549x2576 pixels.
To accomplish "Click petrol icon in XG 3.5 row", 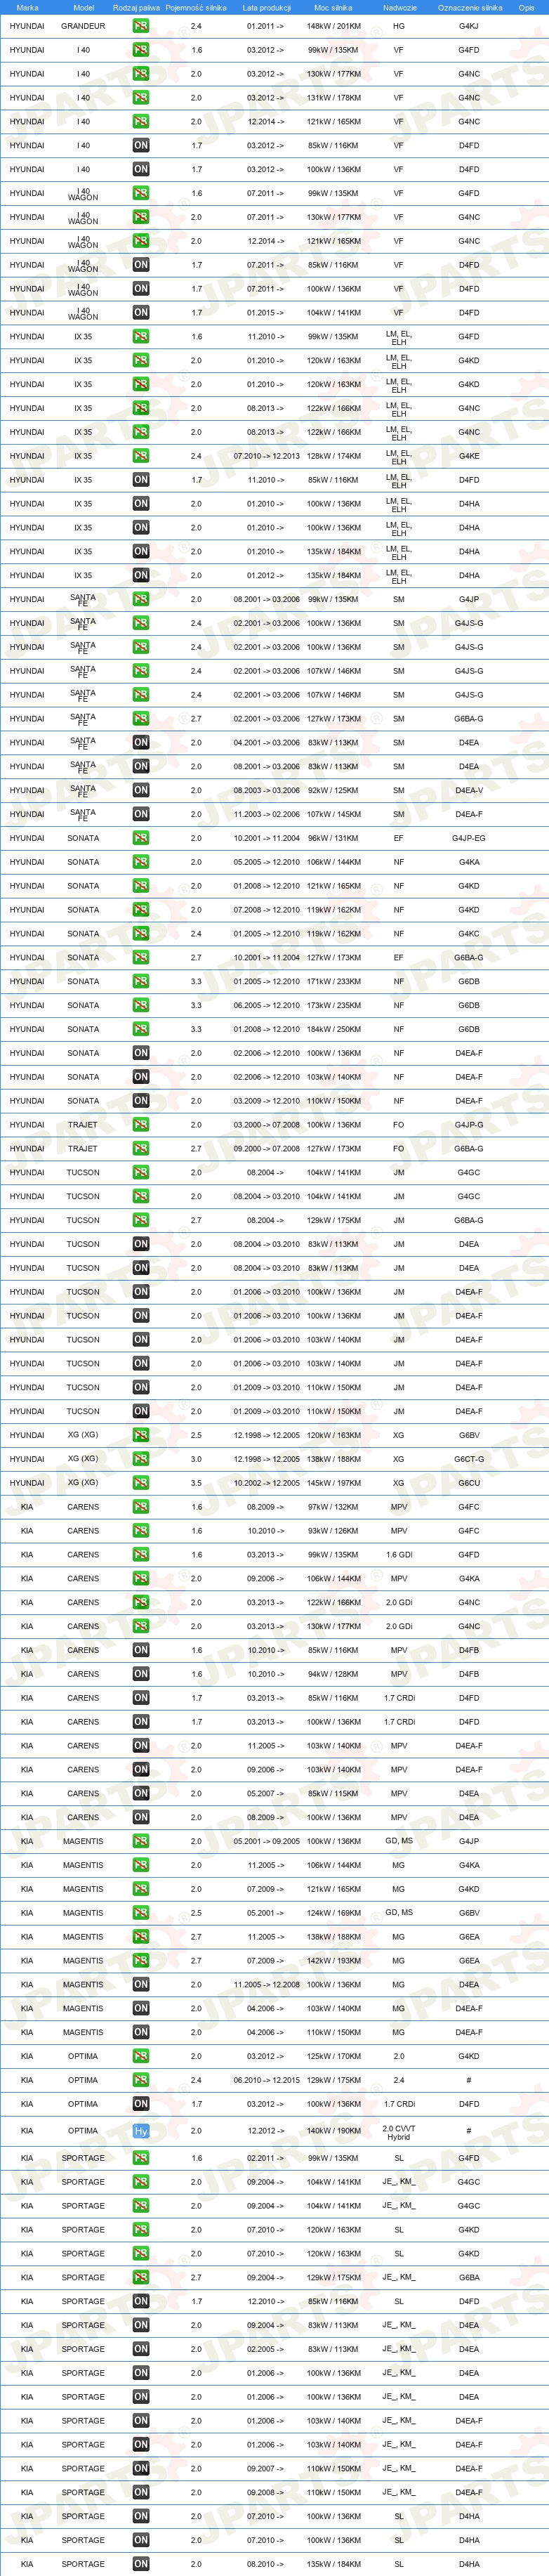I will 141,1483.
